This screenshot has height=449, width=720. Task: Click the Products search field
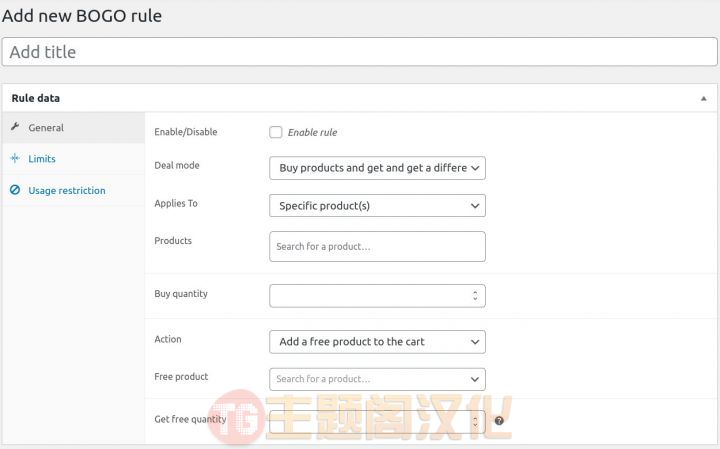[x=377, y=247]
